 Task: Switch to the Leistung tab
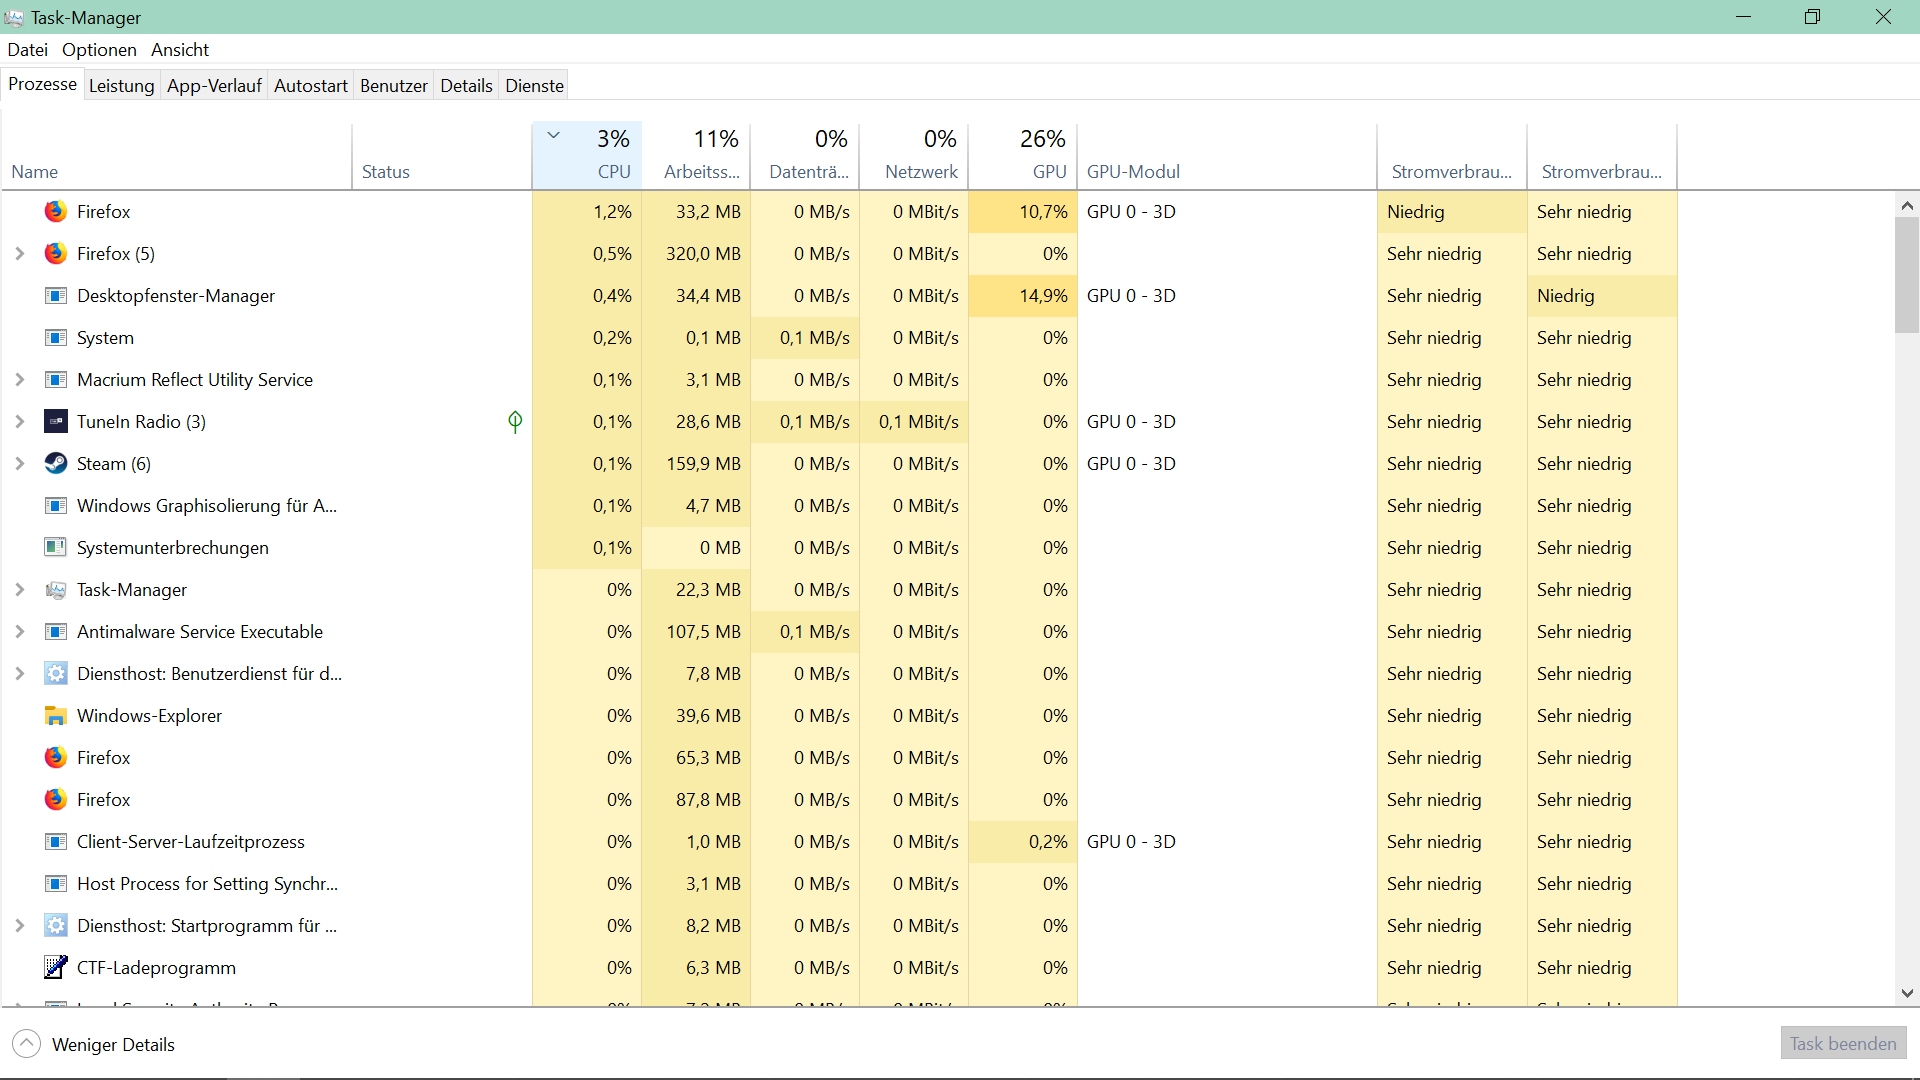click(121, 85)
